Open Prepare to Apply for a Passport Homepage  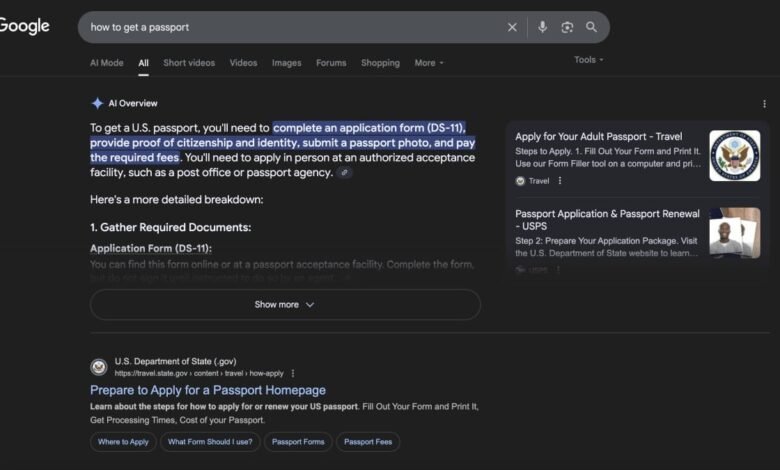pyautogui.click(x=208, y=390)
